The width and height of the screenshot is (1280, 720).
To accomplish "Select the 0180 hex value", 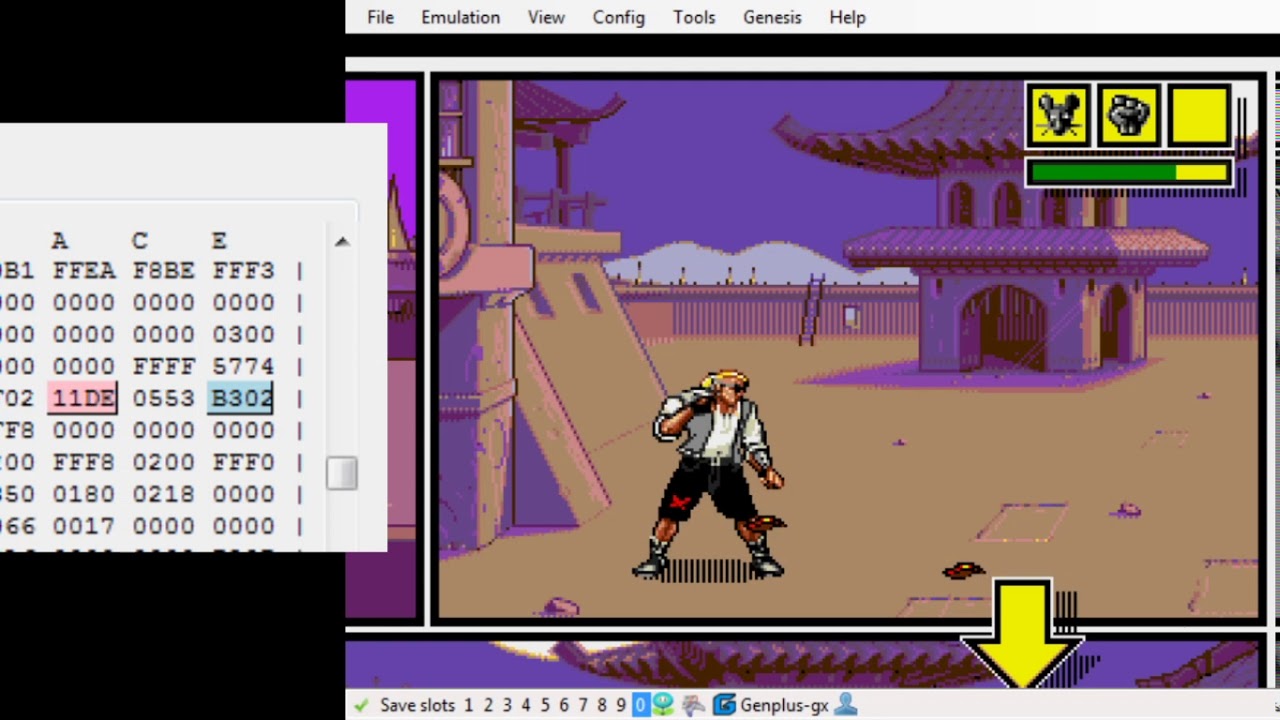I will pyautogui.click(x=84, y=494).
